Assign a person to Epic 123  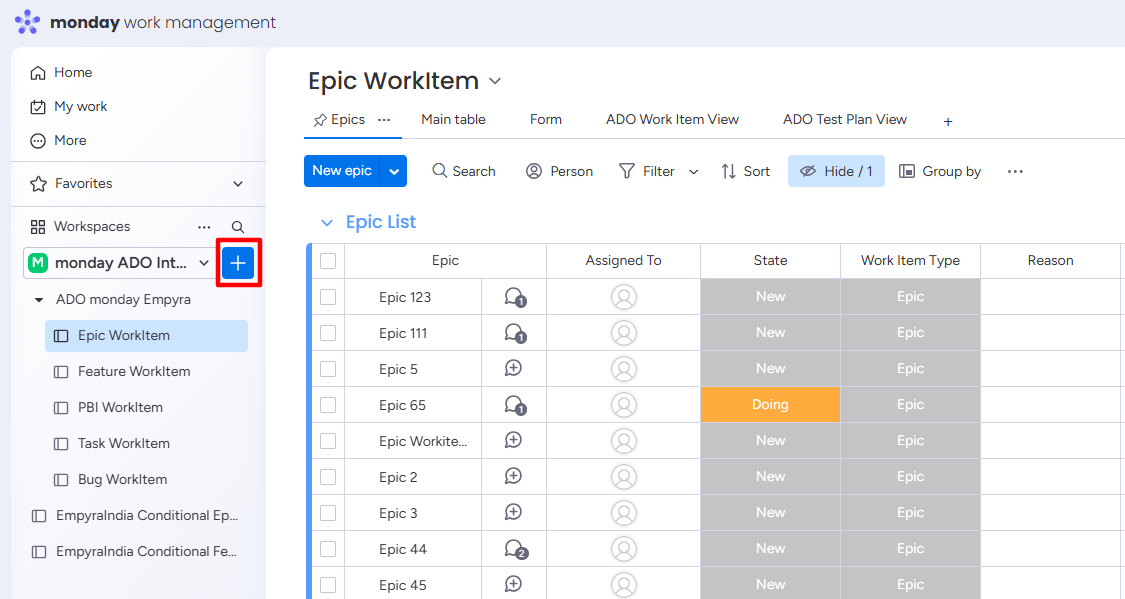623,297
